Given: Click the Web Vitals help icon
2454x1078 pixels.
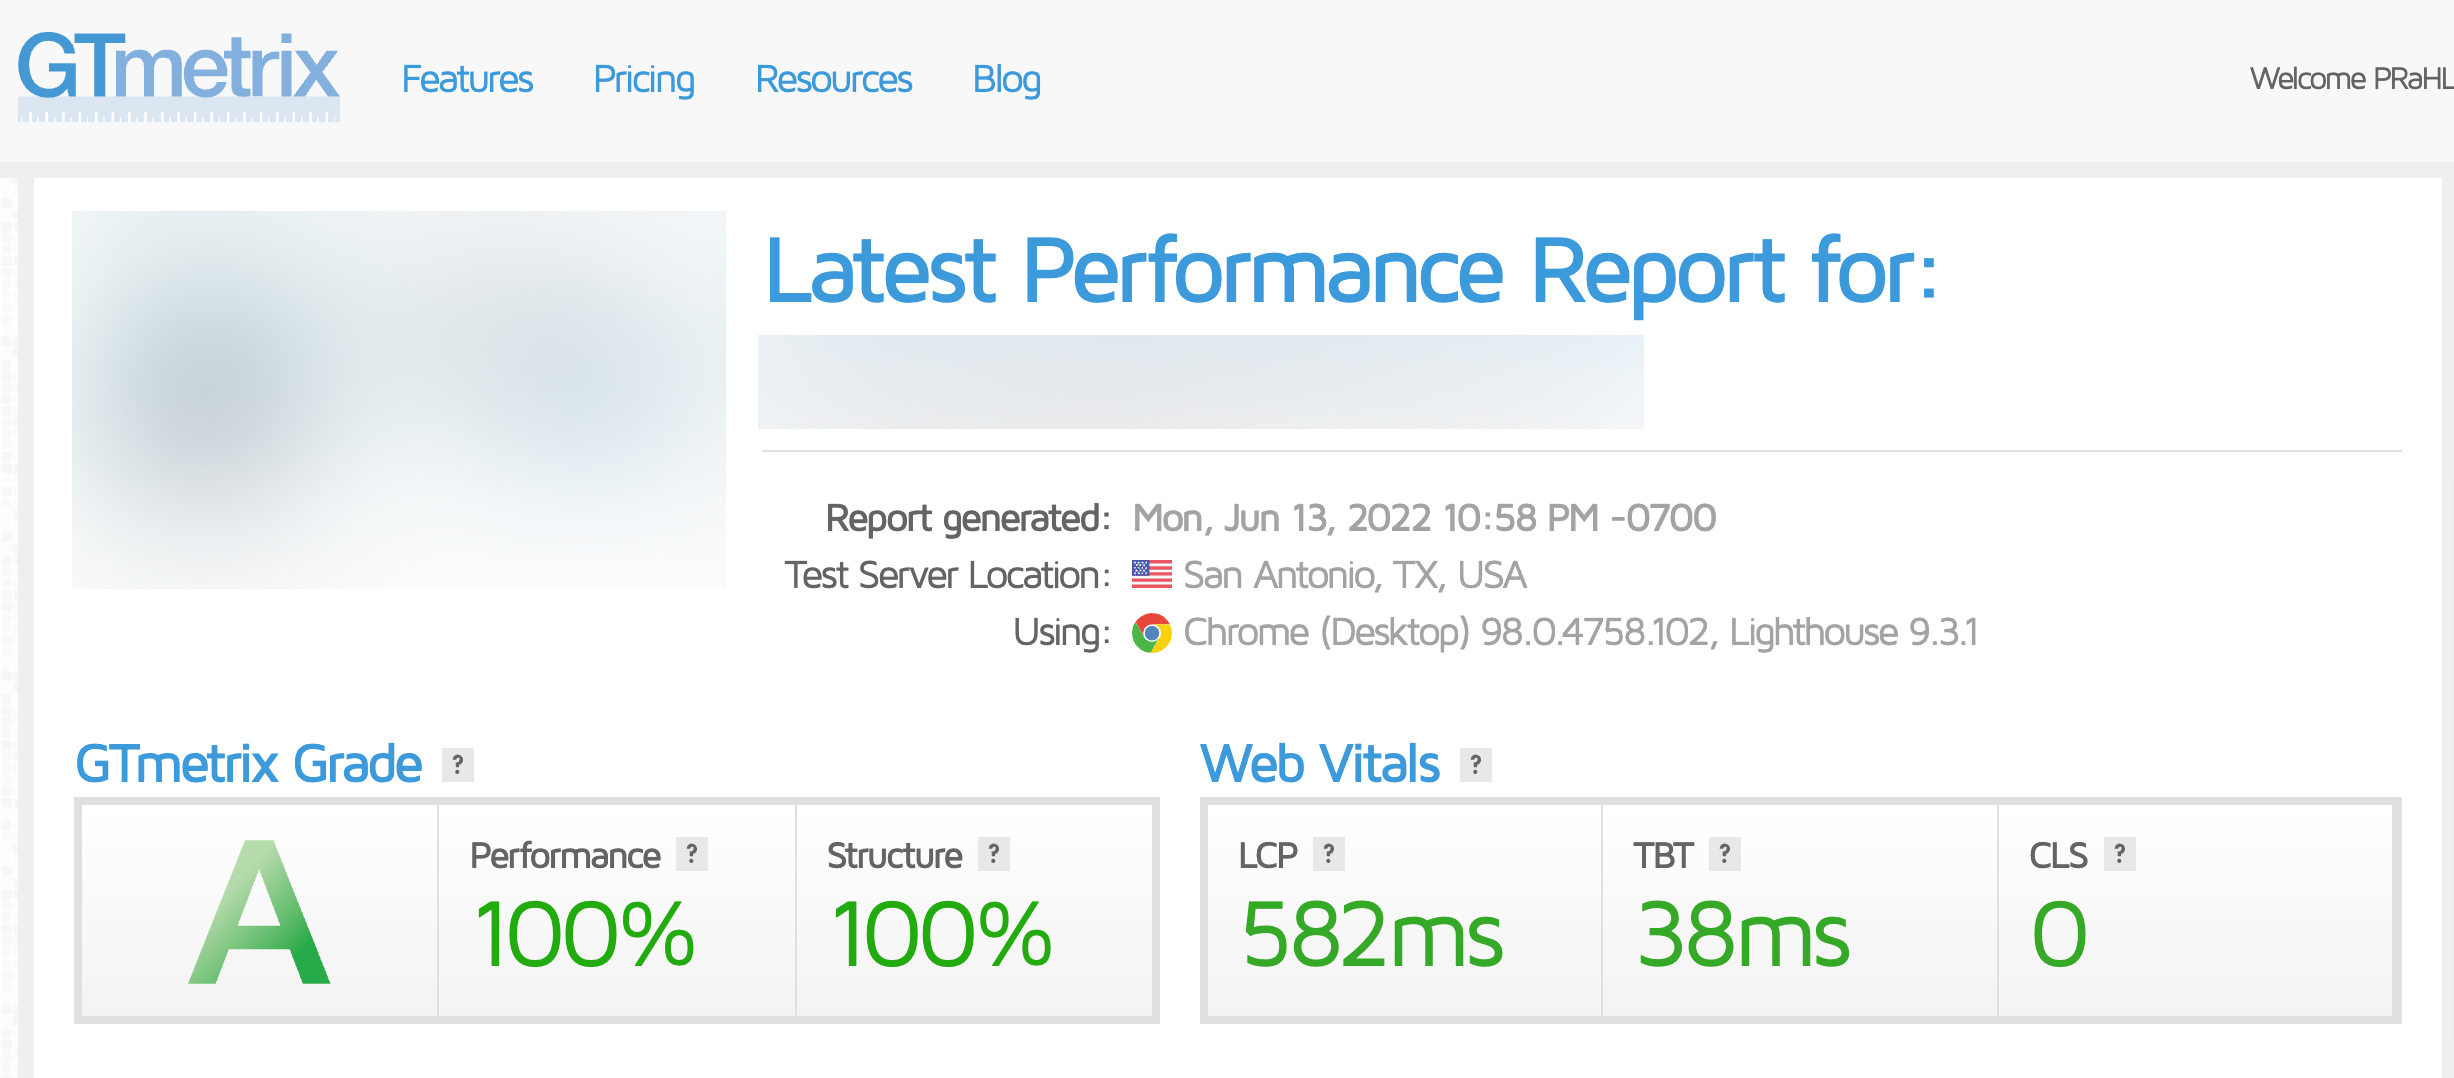Looking at the screenshot, I should (1476, 765).
